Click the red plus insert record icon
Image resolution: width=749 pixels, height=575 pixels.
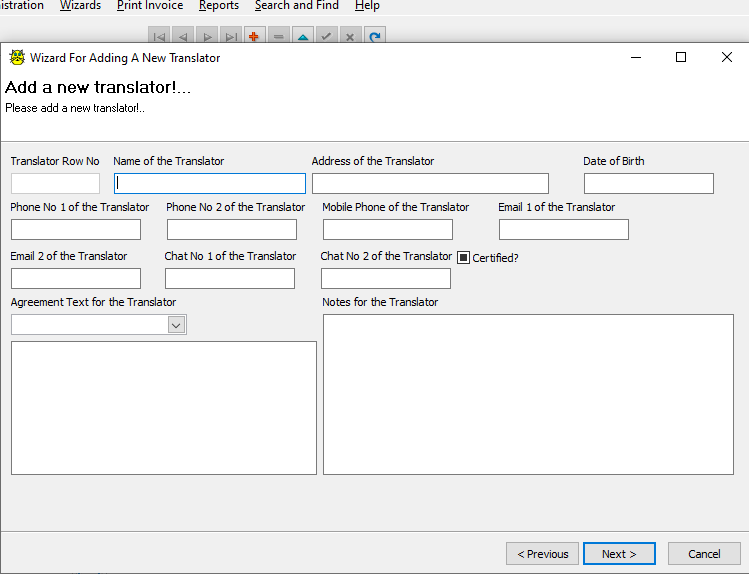(x=255, y=36)
